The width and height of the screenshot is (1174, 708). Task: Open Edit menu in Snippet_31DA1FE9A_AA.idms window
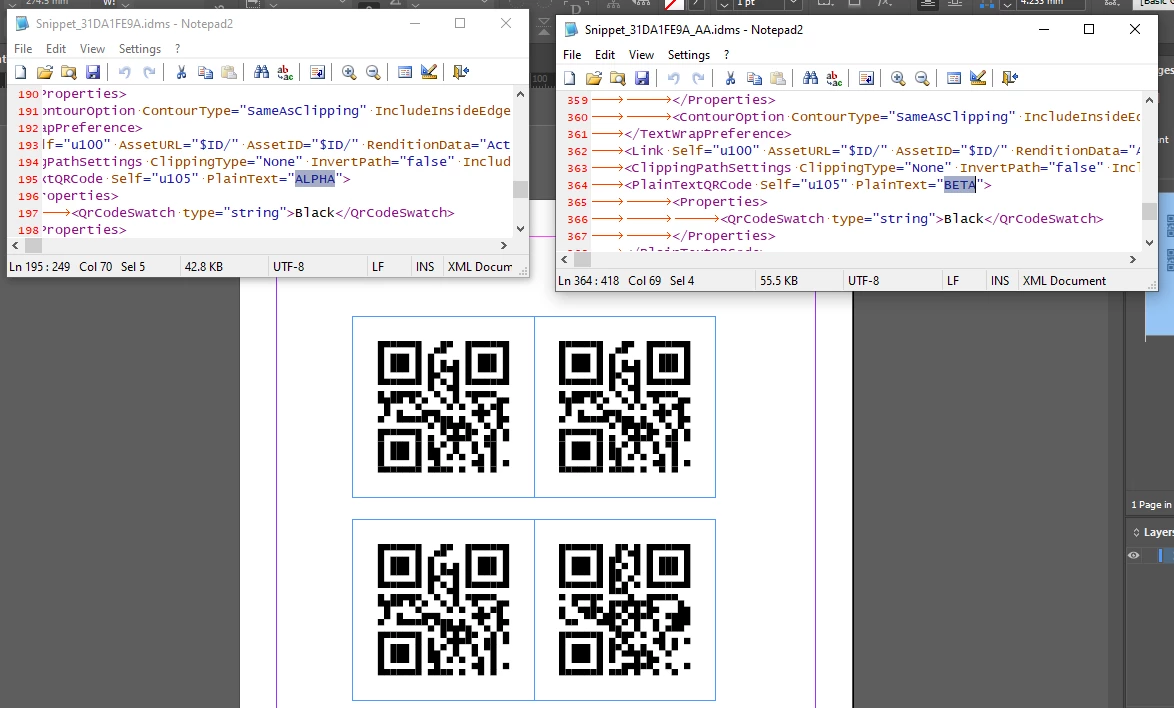click(605, 55)
